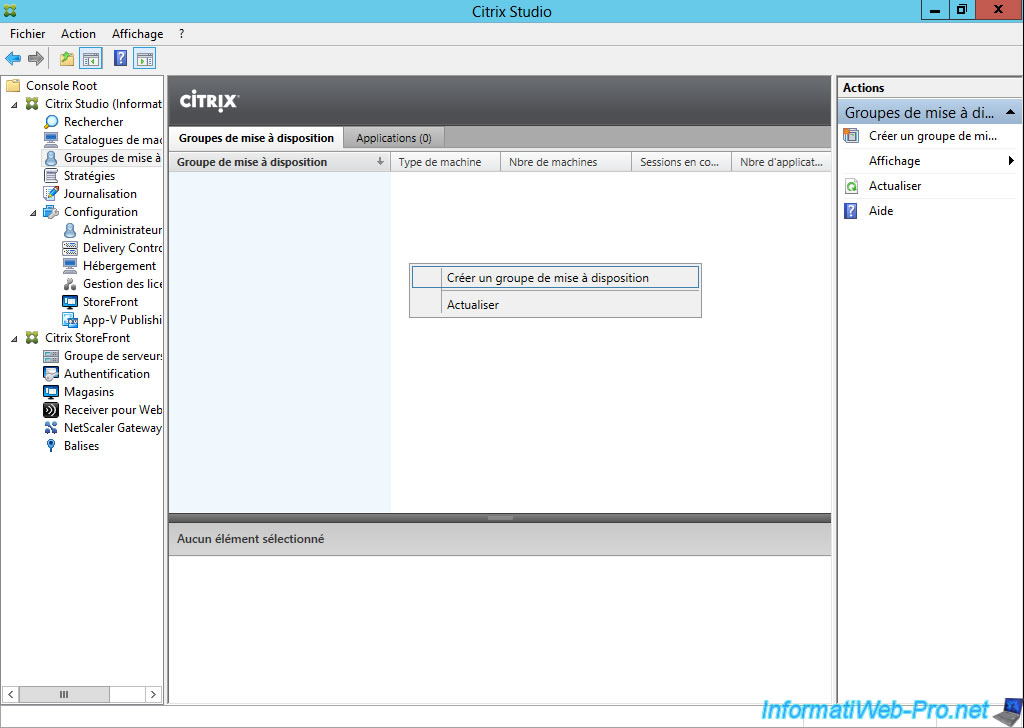Click Créer un groupe de mi... action link
The height and width of the screenshot is (728, 1024).
point(933,136)
